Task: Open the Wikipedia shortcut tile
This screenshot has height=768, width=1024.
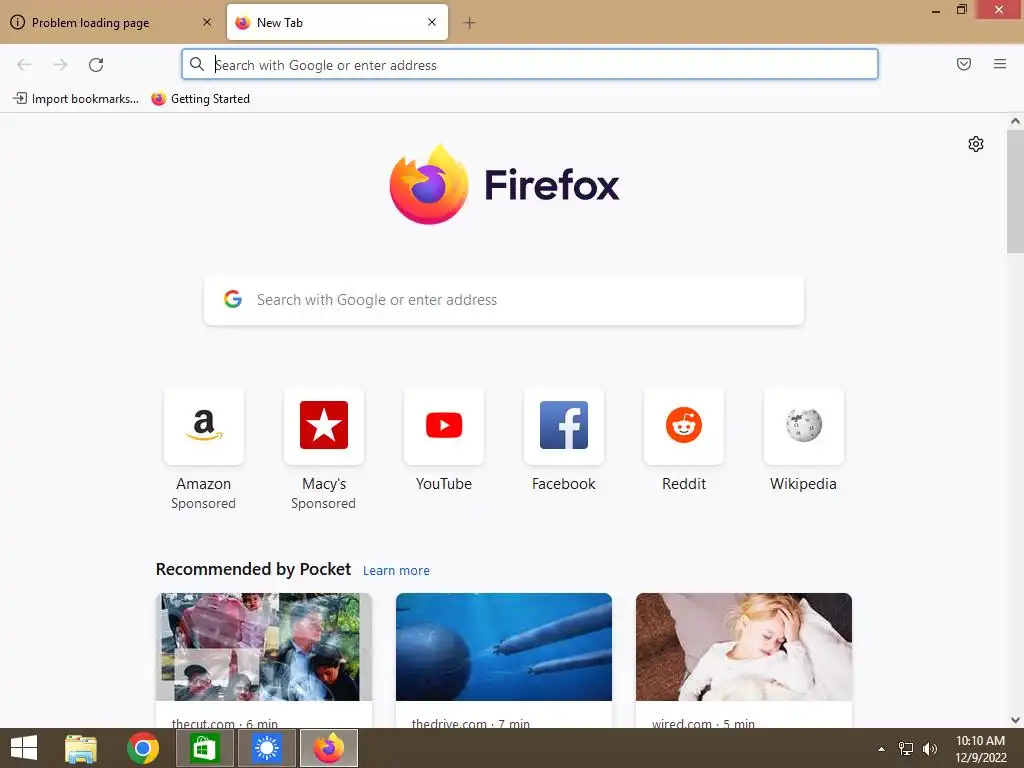Action: point(804,426)
